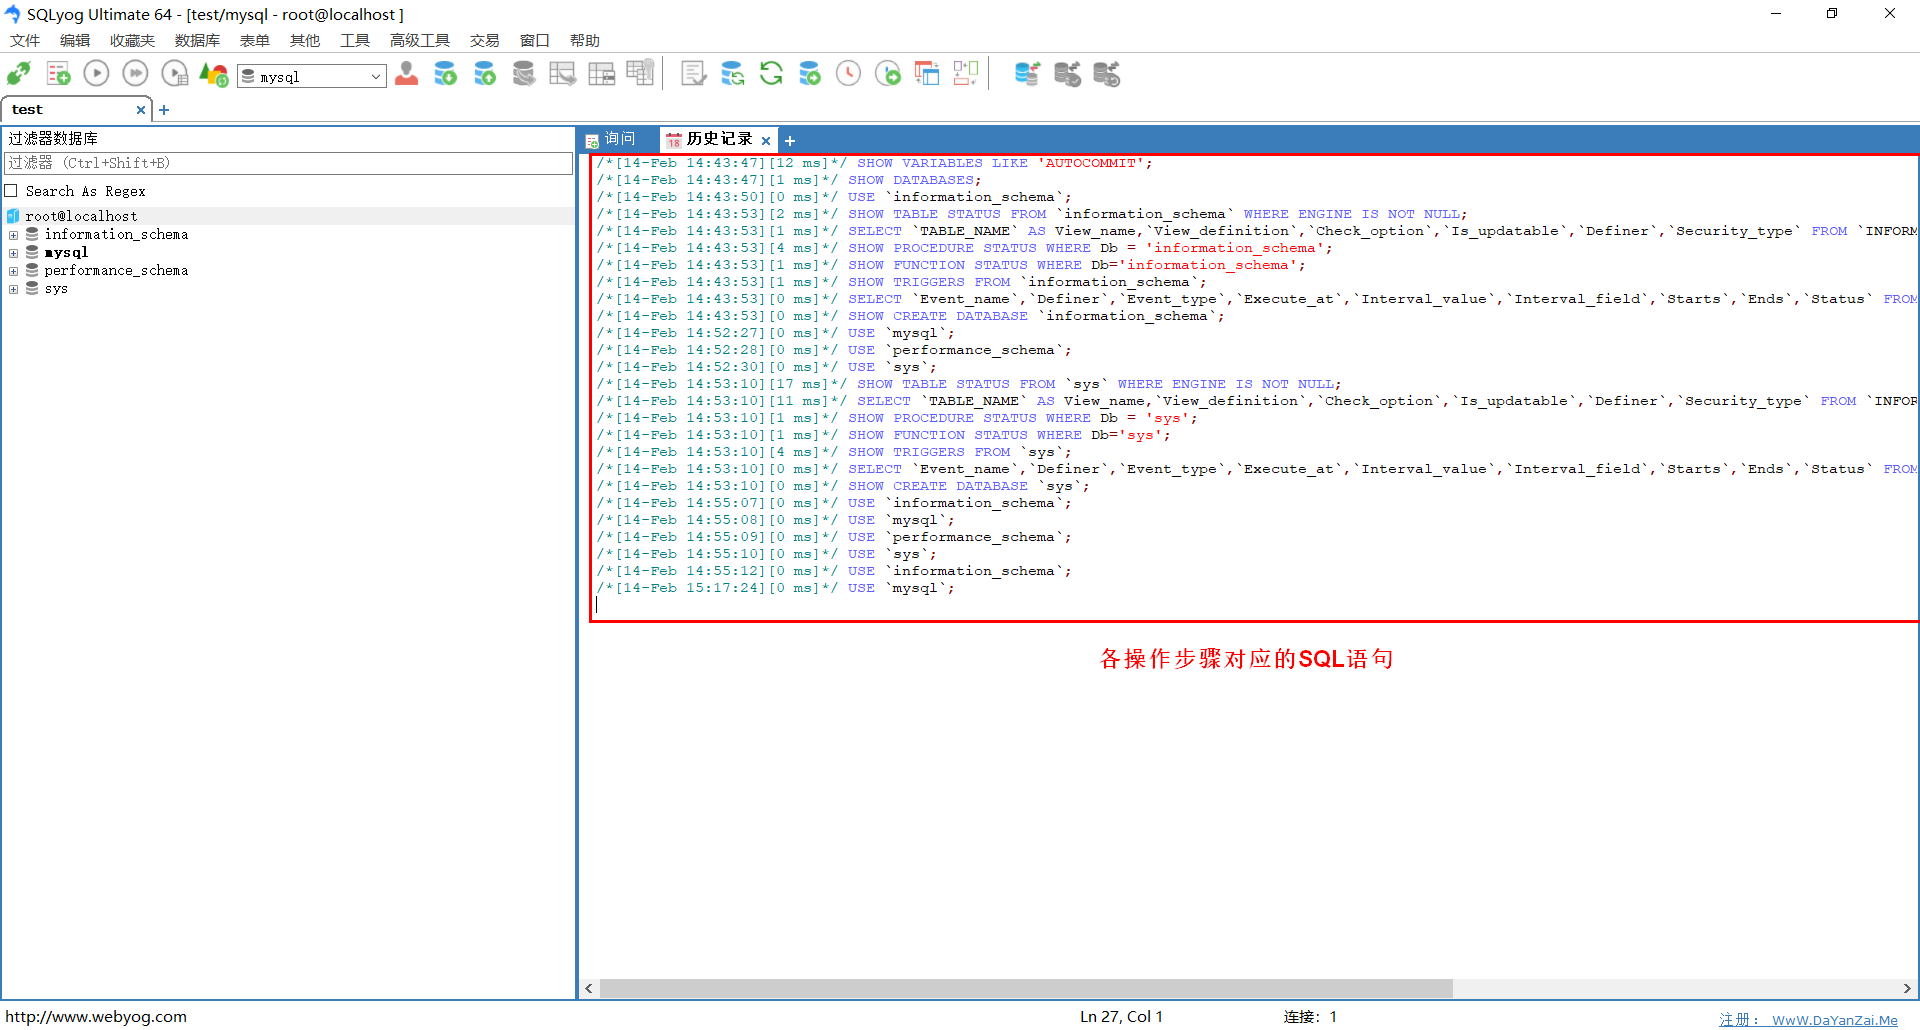Expand the information_schema database node
Viewport: 1920px width, 1030px height.
(14, 235)
